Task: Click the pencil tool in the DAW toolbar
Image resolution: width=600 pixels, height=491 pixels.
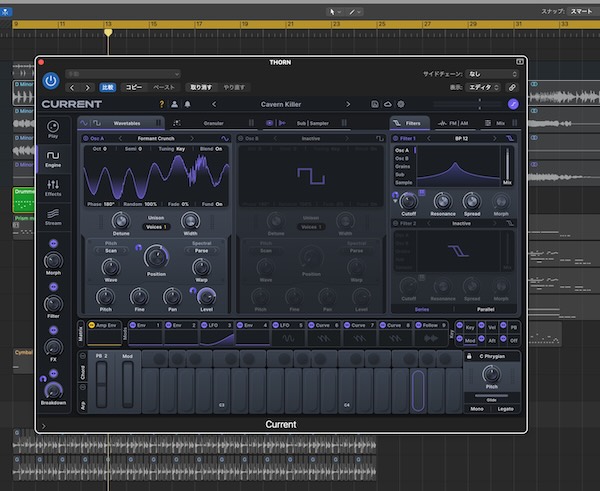Action: pyautogui.click(x=352, y=12)
